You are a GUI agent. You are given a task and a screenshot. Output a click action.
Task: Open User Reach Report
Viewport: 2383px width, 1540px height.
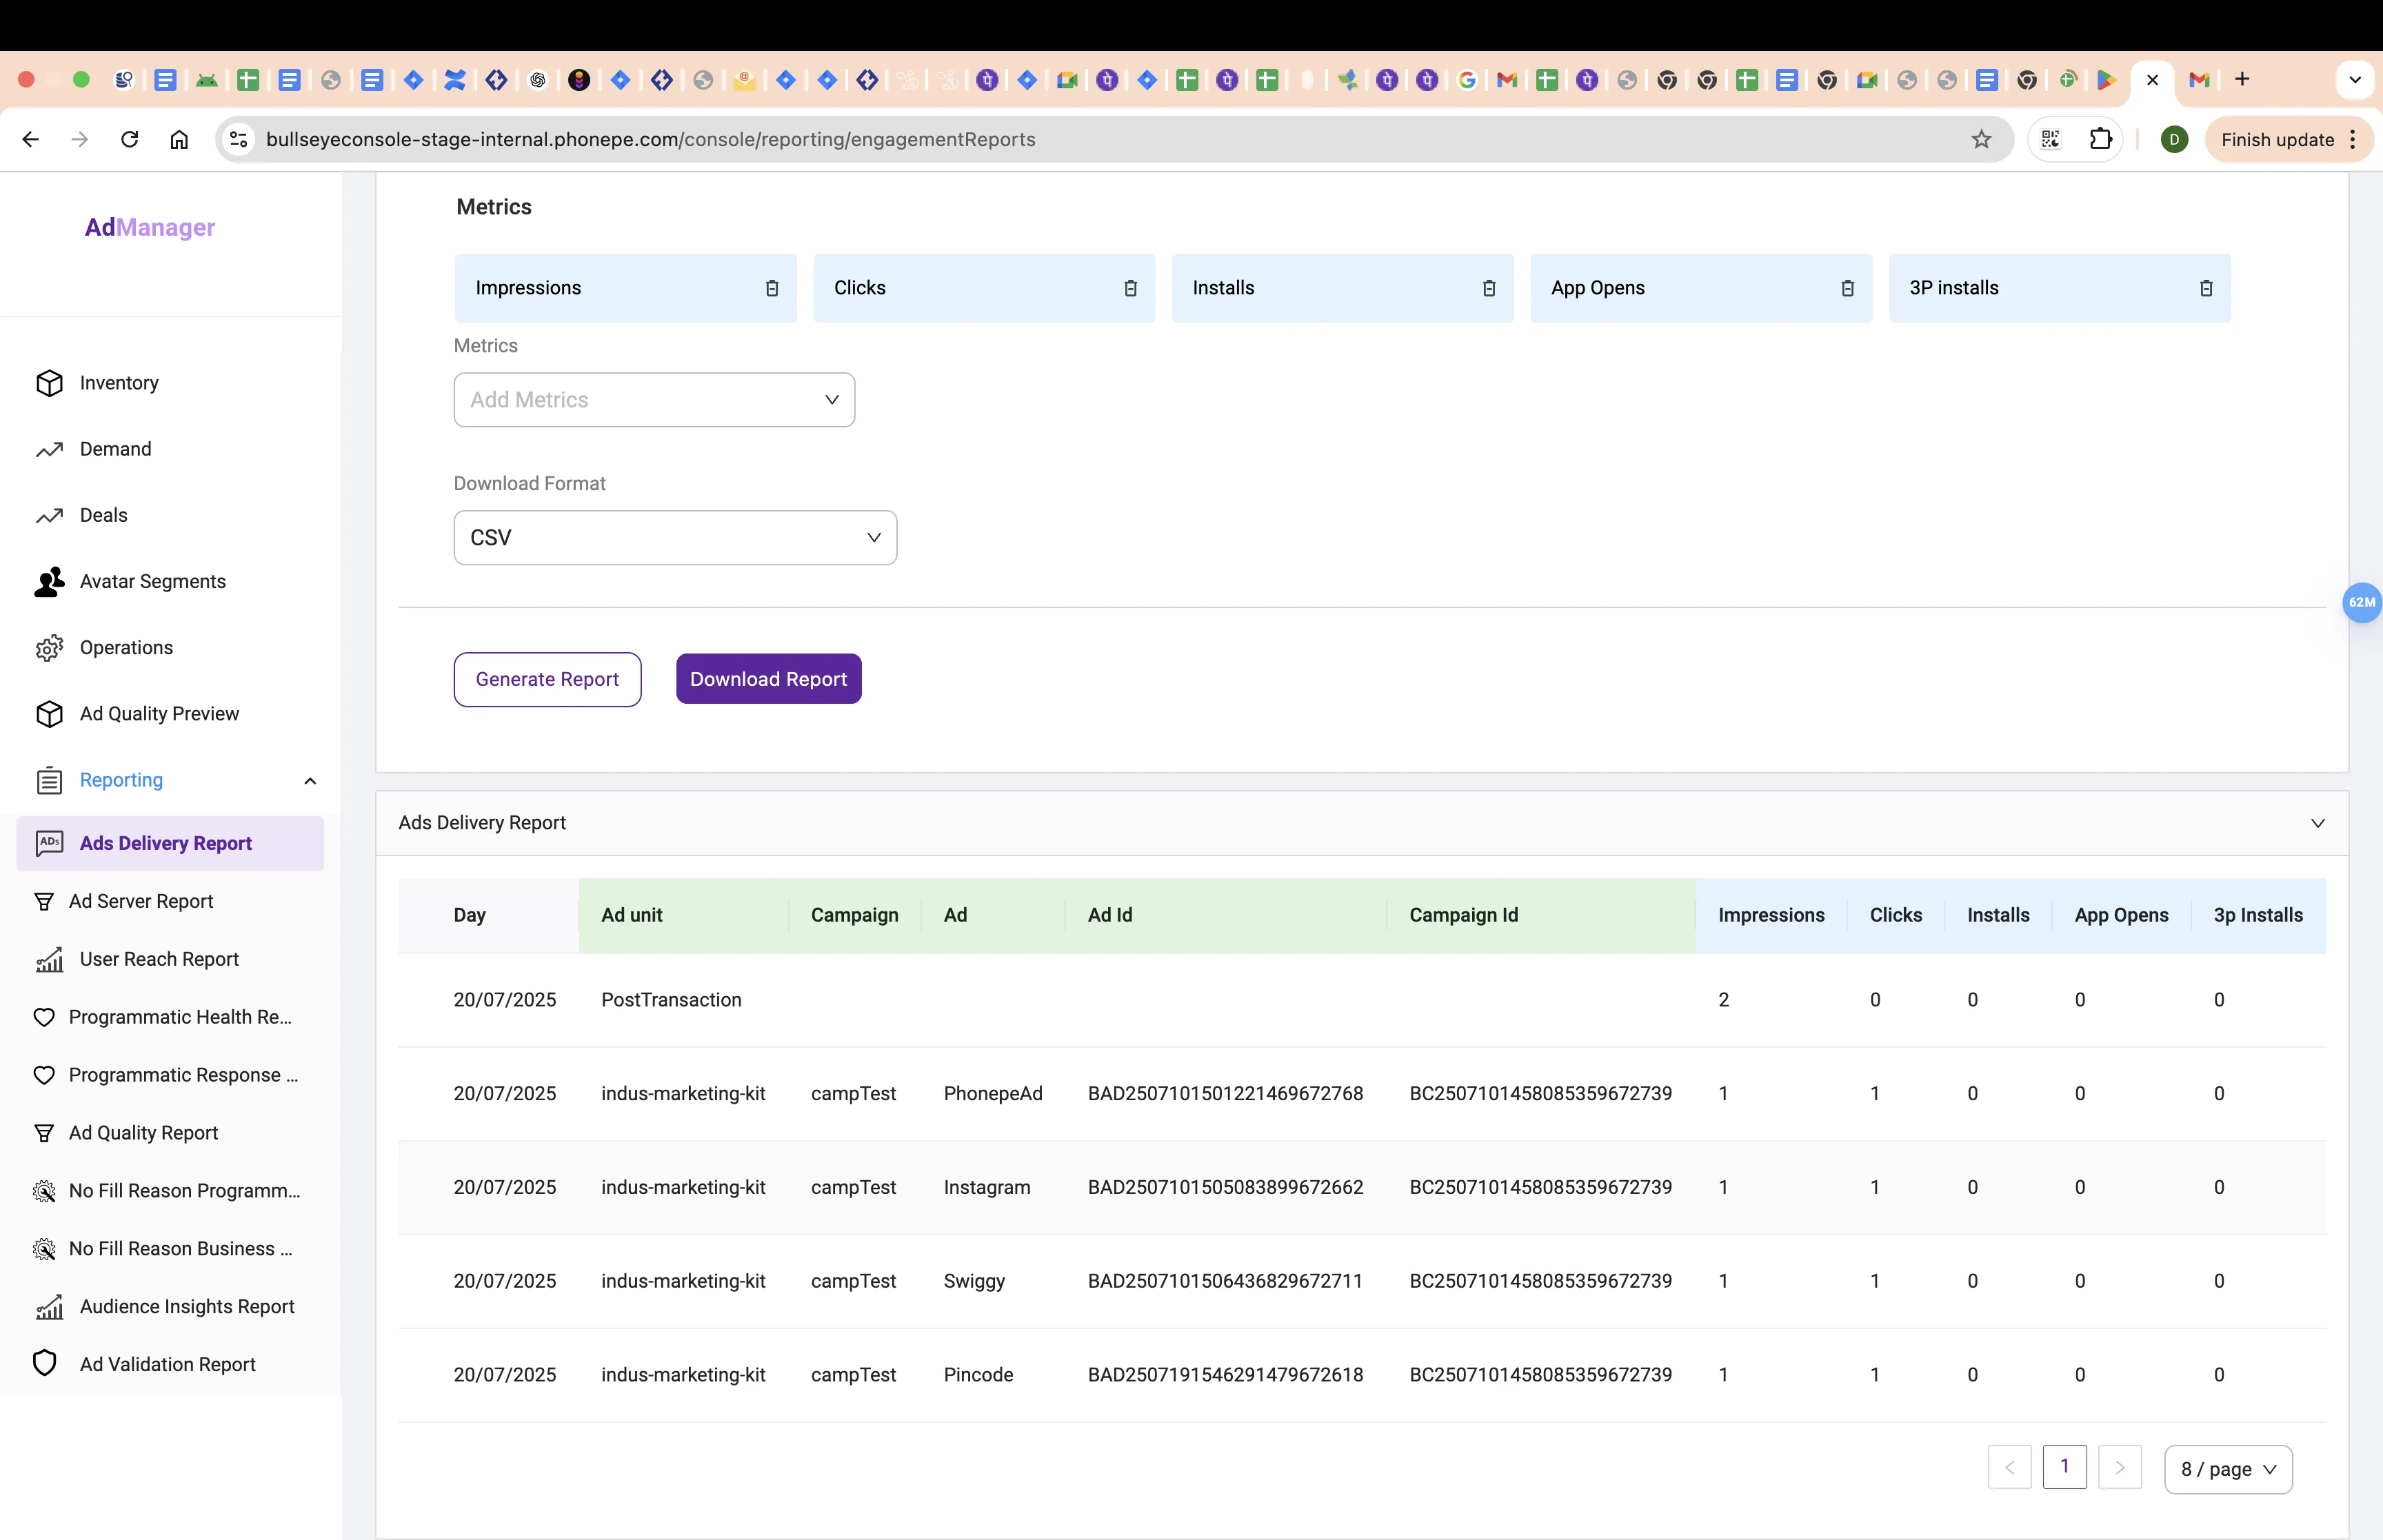pos(159,959)
